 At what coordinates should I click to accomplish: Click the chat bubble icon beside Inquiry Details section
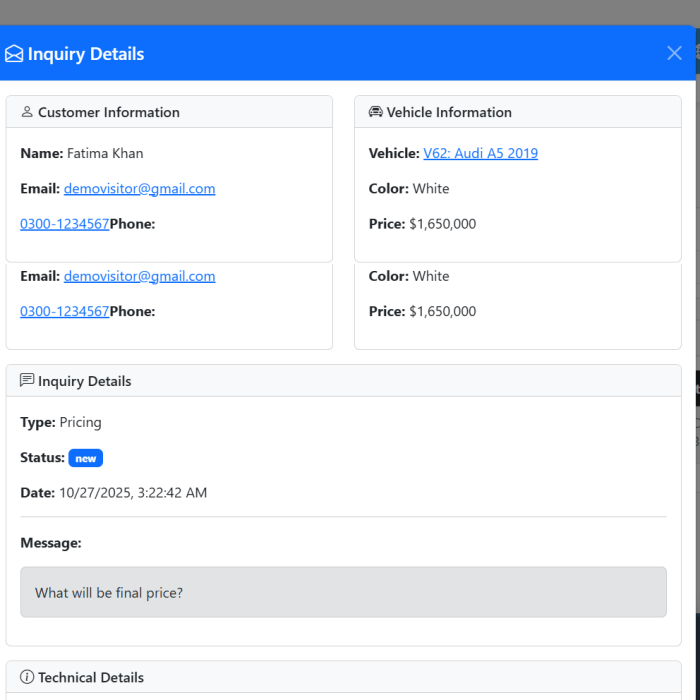pos(27,381)
